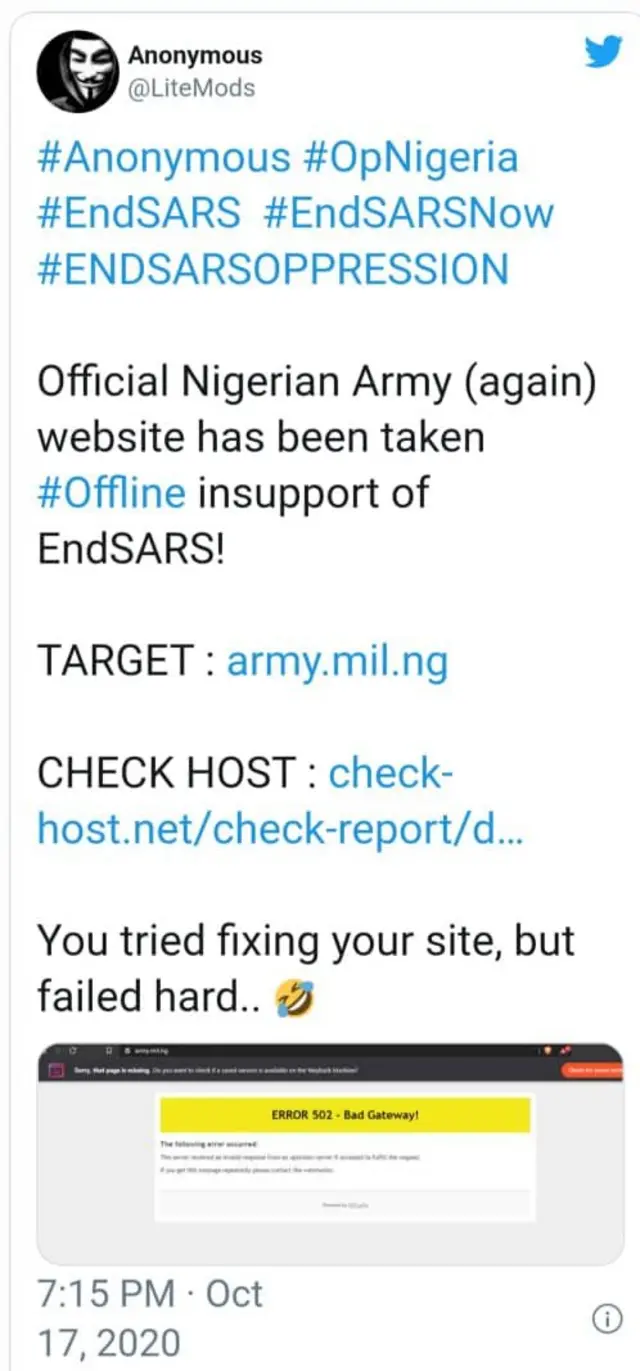640x1371 pixels.
Task: Open the Anonymous profile avatar
Action: pyautogui.click(x=78, y=72)
